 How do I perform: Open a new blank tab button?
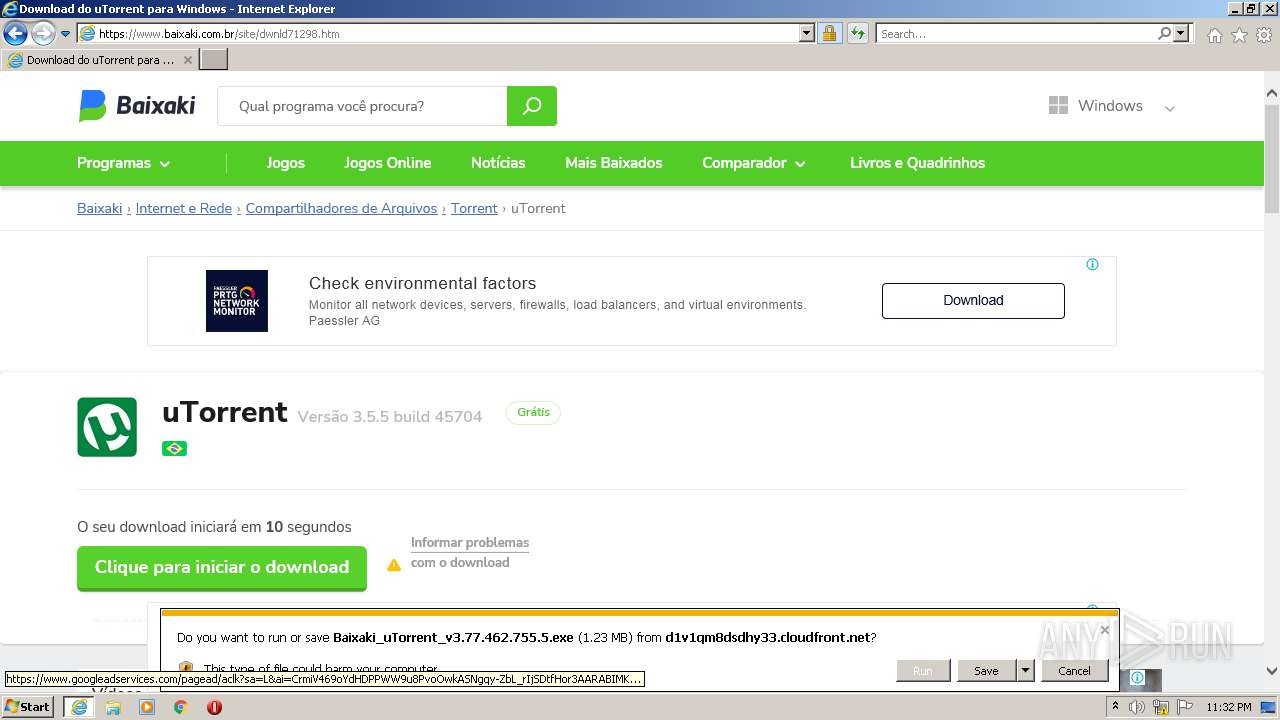[x=214, y=60]
